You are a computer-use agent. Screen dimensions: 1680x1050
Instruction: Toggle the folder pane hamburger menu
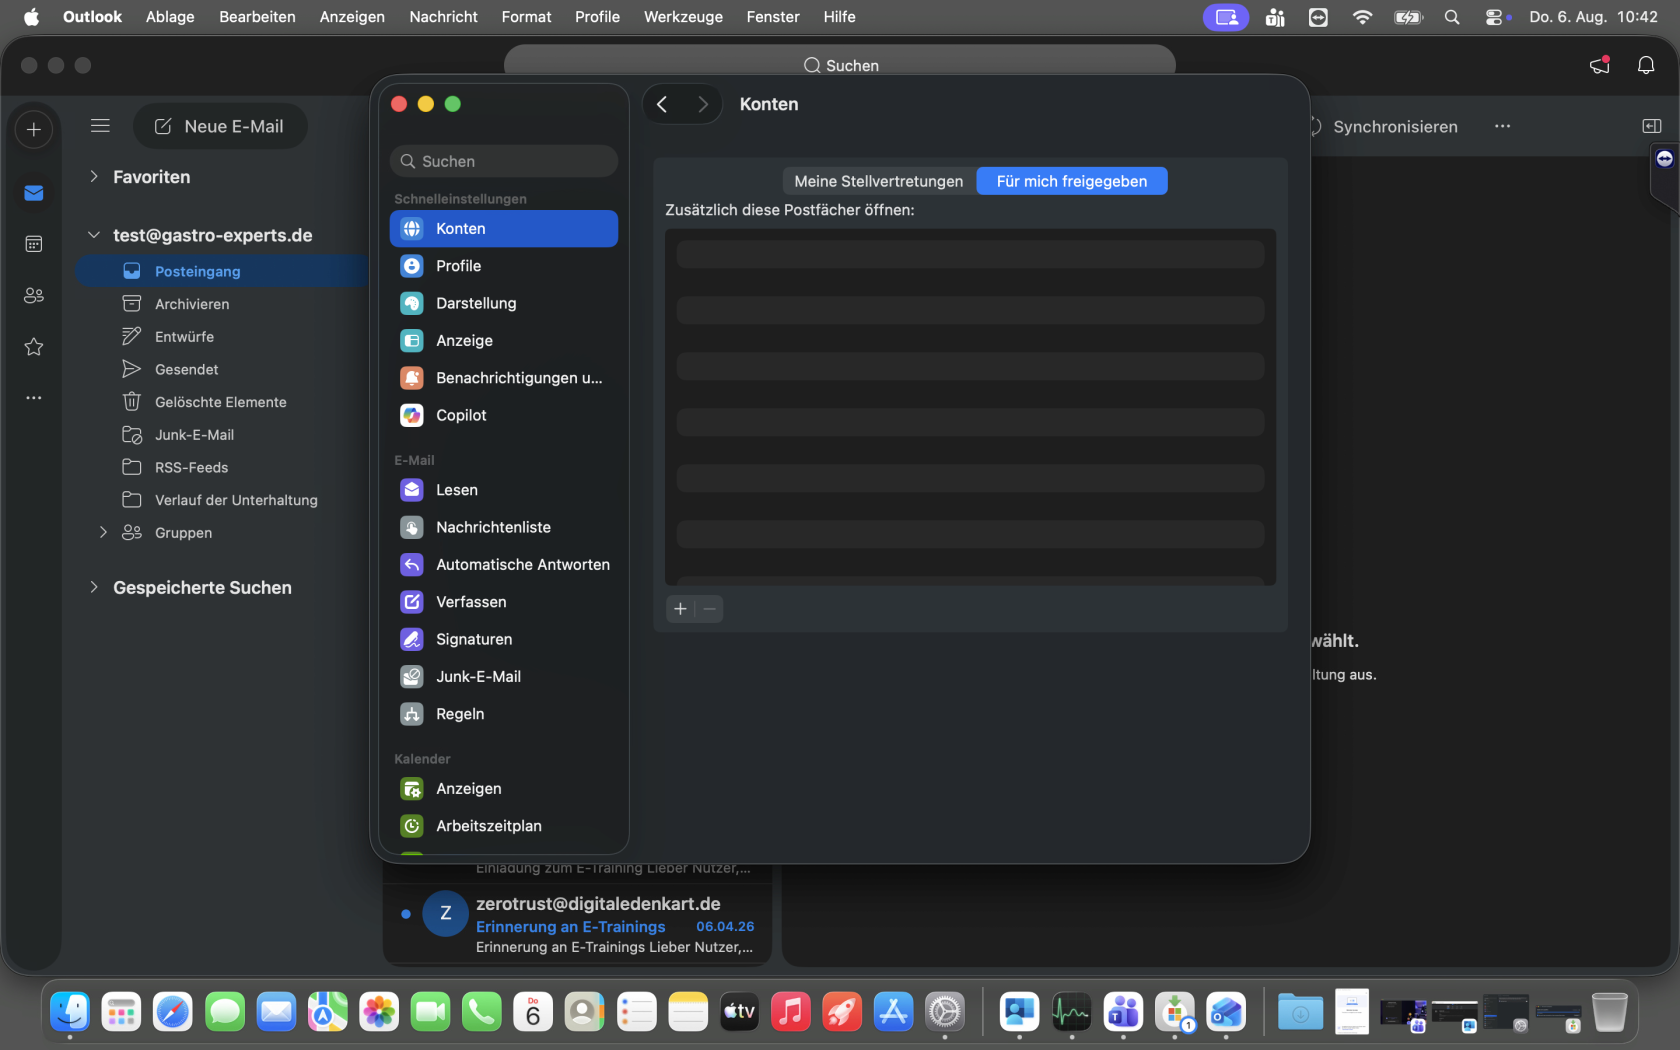click(100, 126)
